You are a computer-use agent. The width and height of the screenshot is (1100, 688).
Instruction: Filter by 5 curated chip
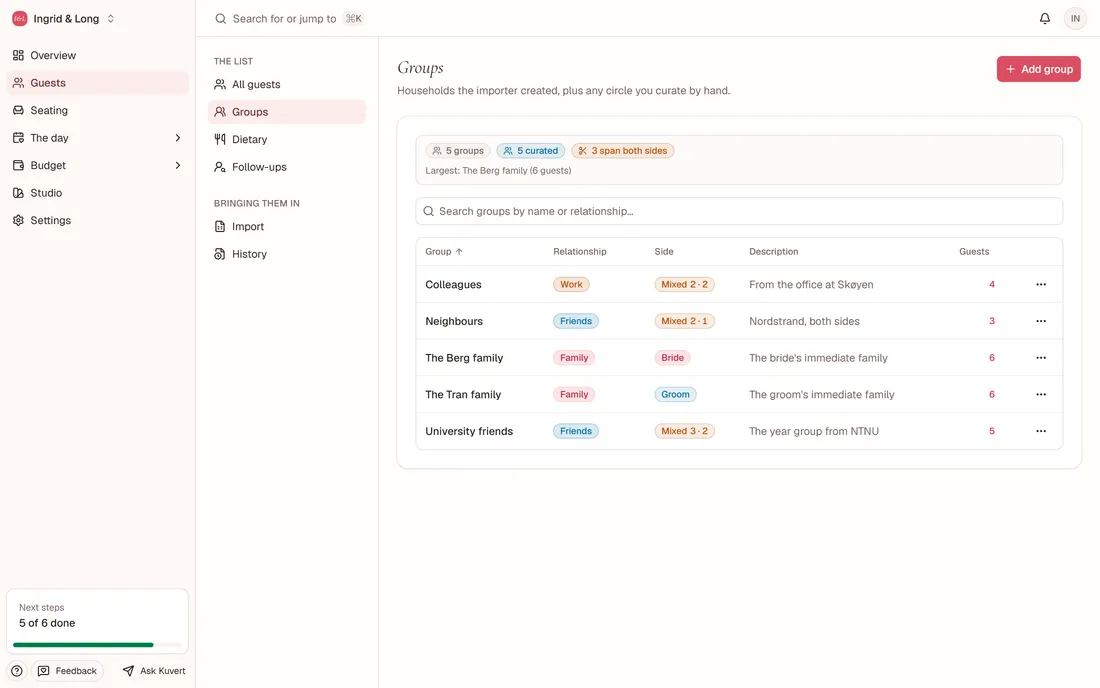coord(530,151)
